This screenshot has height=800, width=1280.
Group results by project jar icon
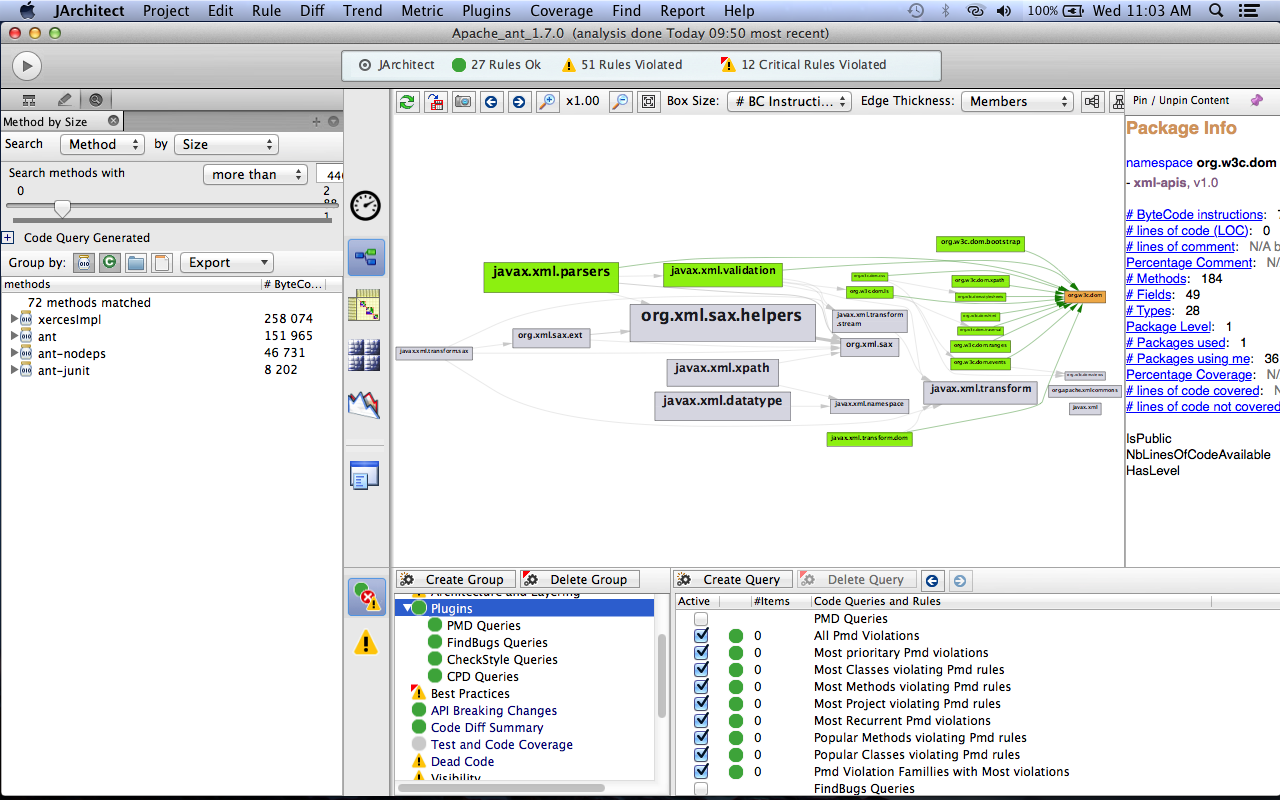coord(85,263)
